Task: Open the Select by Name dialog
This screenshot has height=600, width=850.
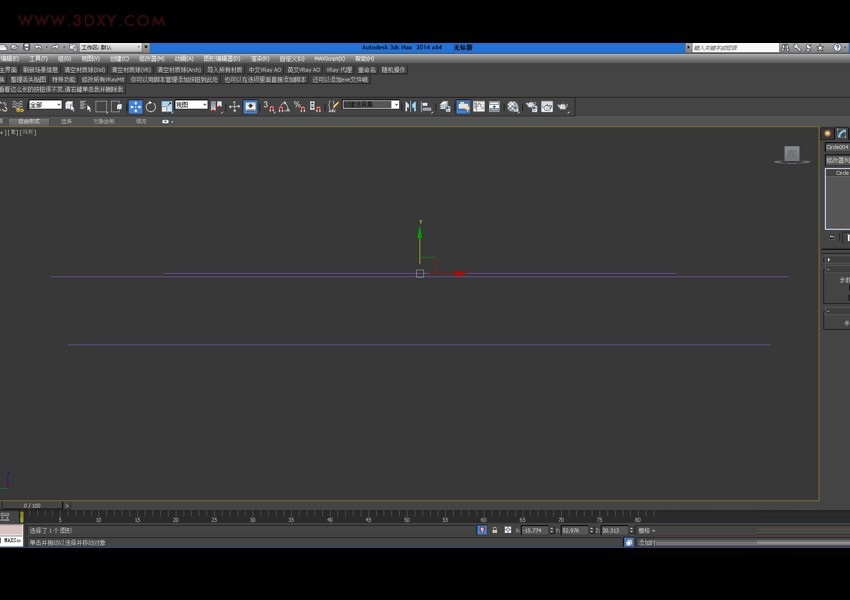Action: tap(85, 107)
